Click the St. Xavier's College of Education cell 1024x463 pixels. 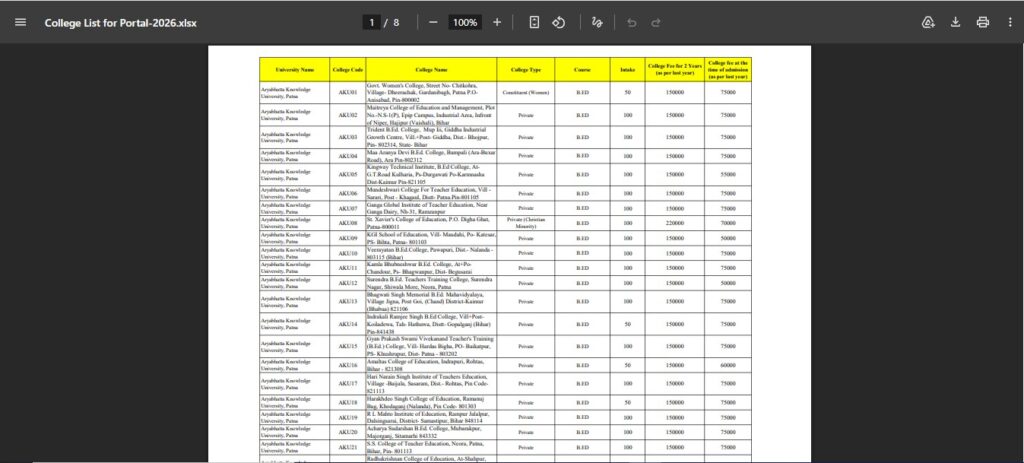(x=431, y=223)
